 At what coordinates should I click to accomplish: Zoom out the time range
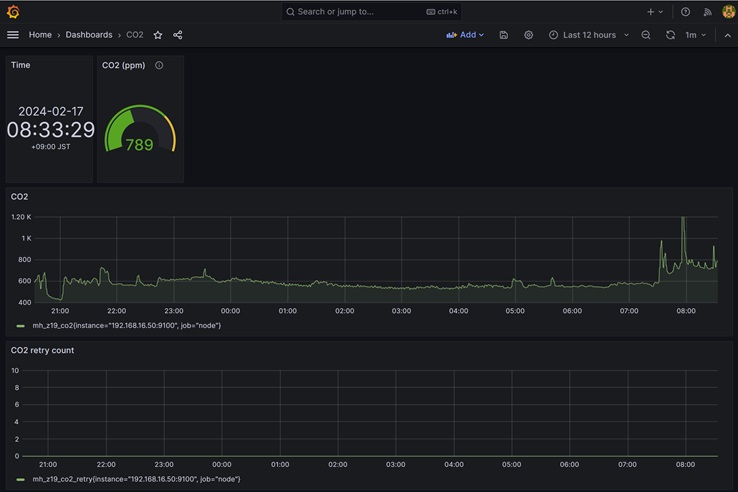click(646, 35)
